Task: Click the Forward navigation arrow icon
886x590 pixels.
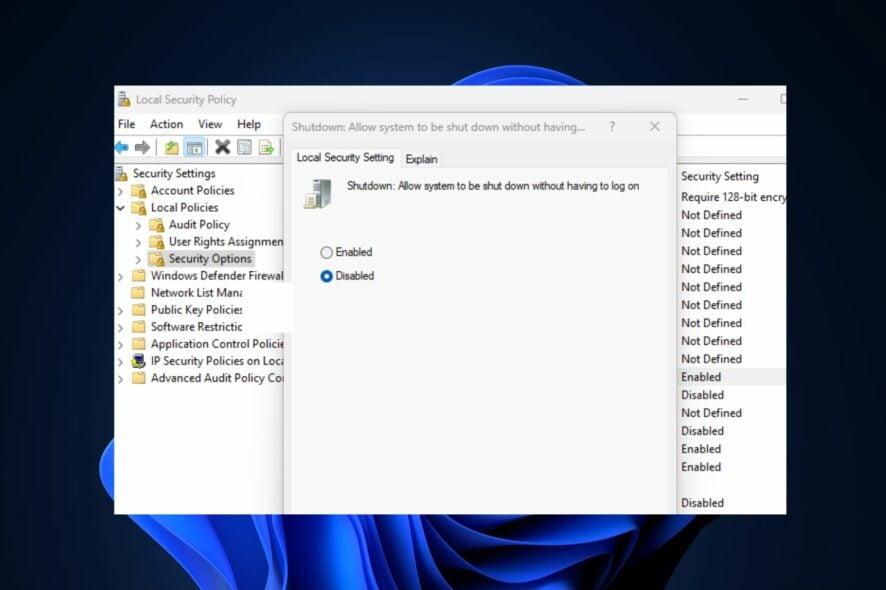Action: tap(143, 147)
